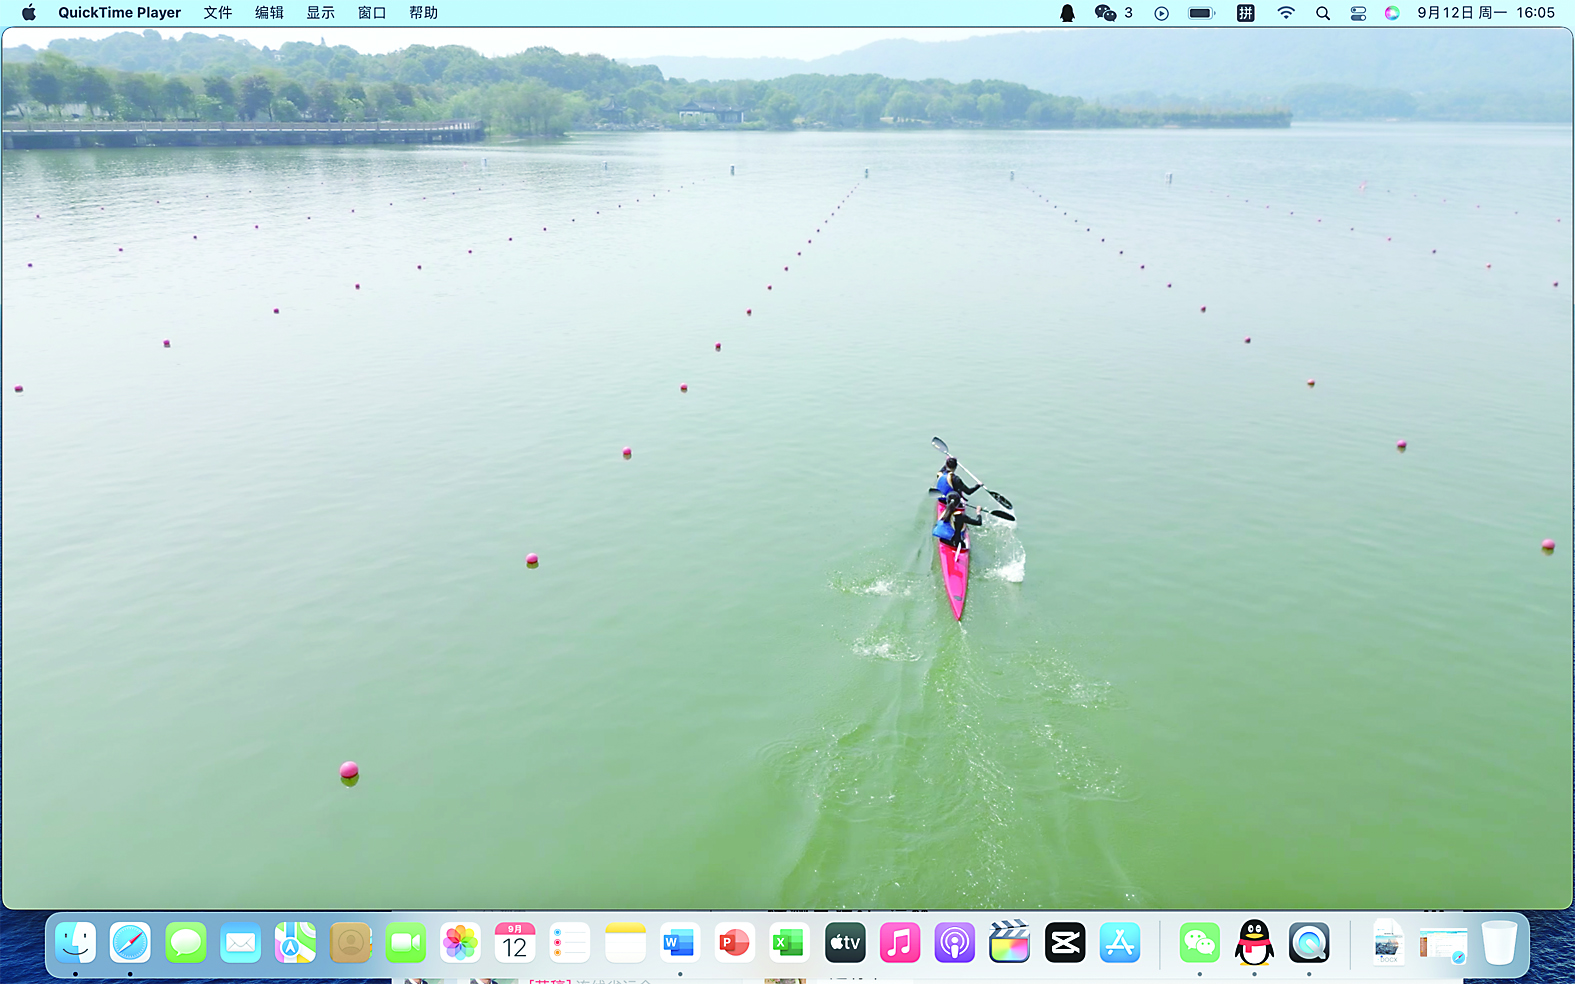1575x984 pixels.
Task: Open the Photos app from dock
Action: pyautogui.click(x=460, y=942)
